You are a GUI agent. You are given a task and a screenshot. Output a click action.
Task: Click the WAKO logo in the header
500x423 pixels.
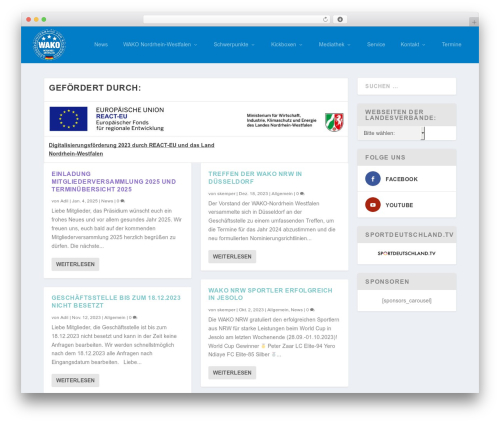coord(49,45)
